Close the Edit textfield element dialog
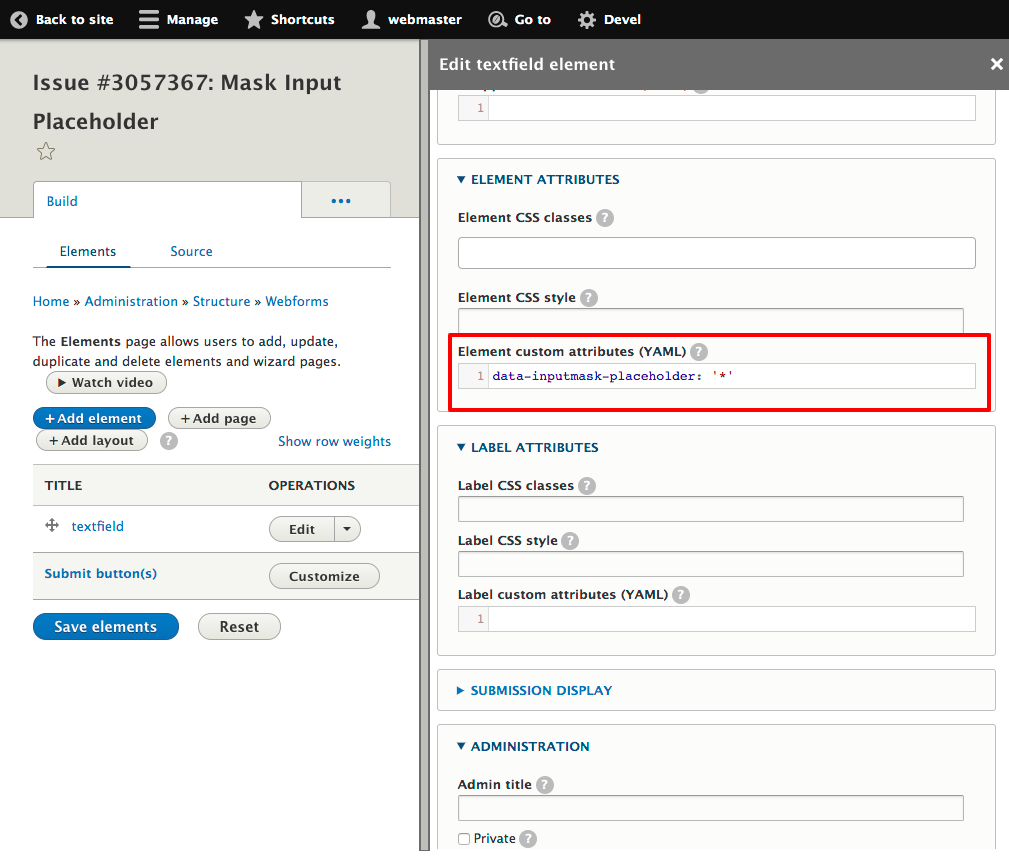The width and height of the screenshot is (1009, 864). [996, 64]
